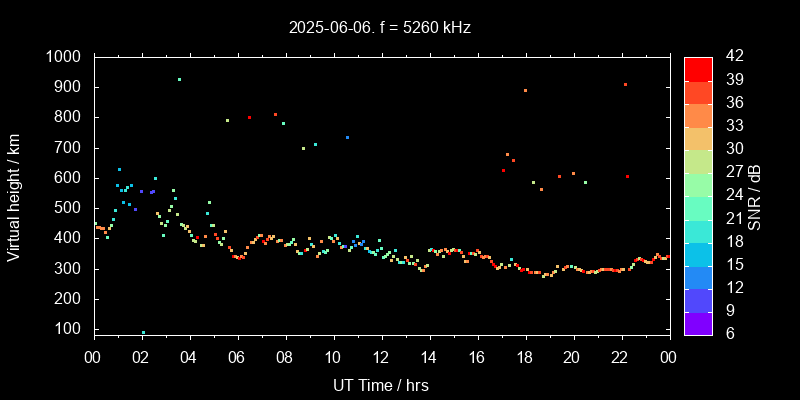This screenshot has width=800, height=400.
Task: Click the 42 label atop the colorbar
Action: coord(731,57)
